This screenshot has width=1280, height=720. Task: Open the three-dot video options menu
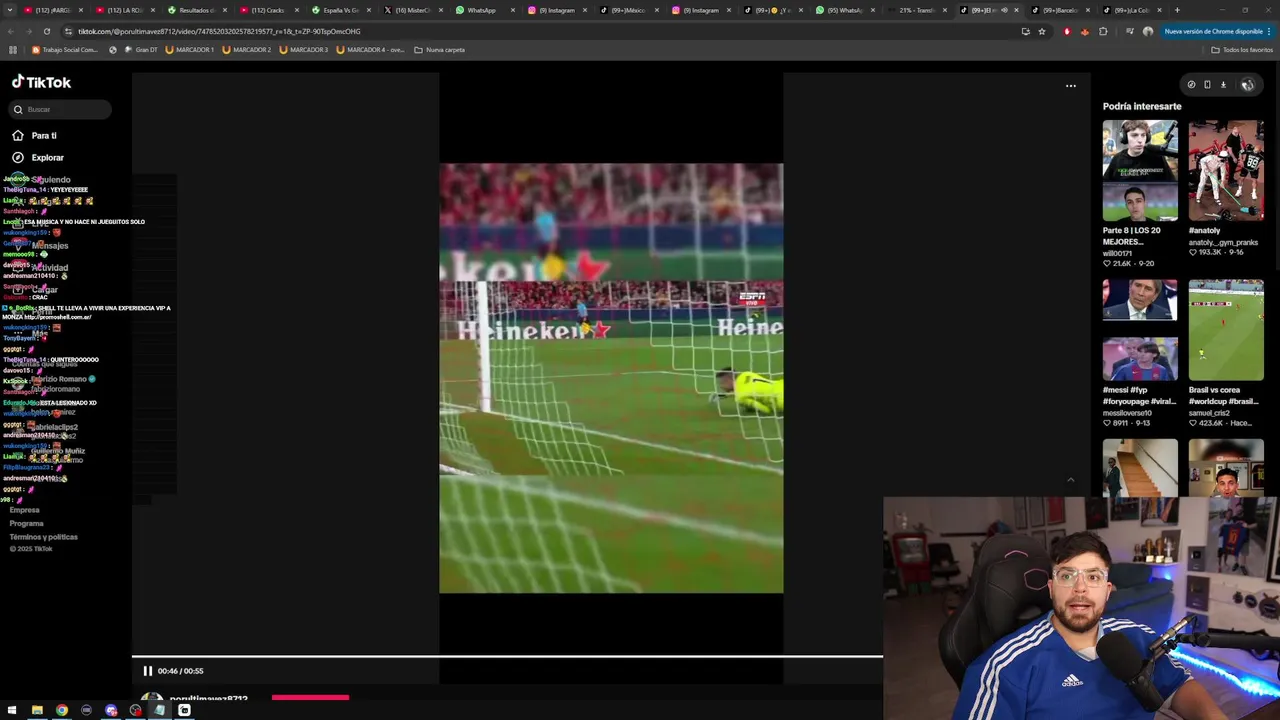pos(1070,86)
